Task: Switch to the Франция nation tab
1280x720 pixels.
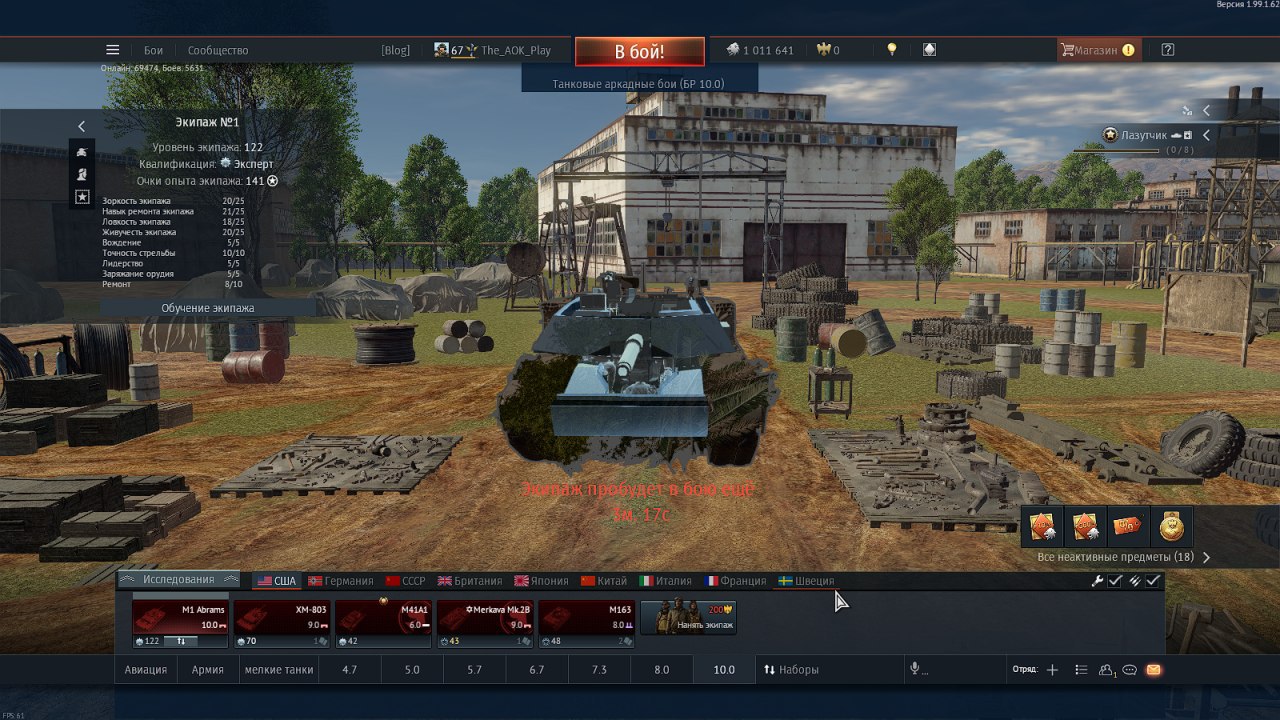Action: click(736, 581)
